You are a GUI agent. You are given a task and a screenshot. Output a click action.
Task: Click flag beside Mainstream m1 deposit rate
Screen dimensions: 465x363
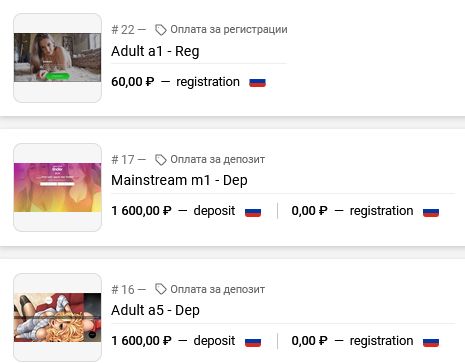pos(253,212)
